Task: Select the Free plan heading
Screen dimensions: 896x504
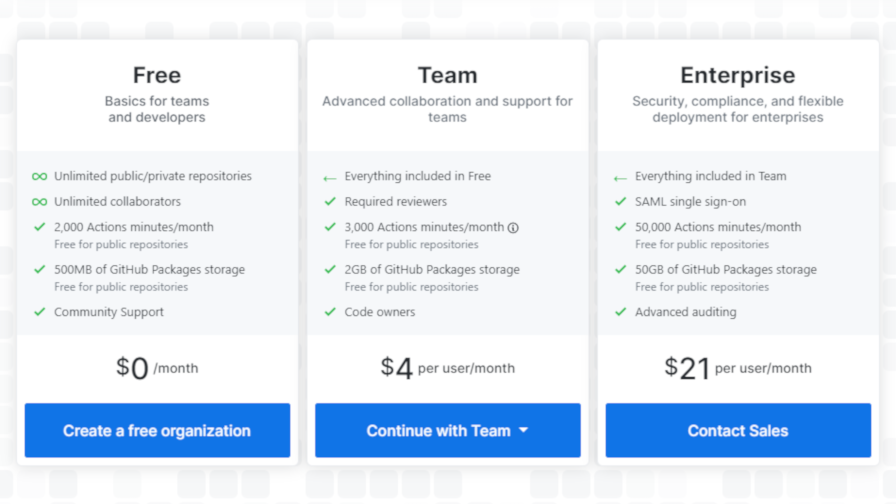Action: pos(157,75)
